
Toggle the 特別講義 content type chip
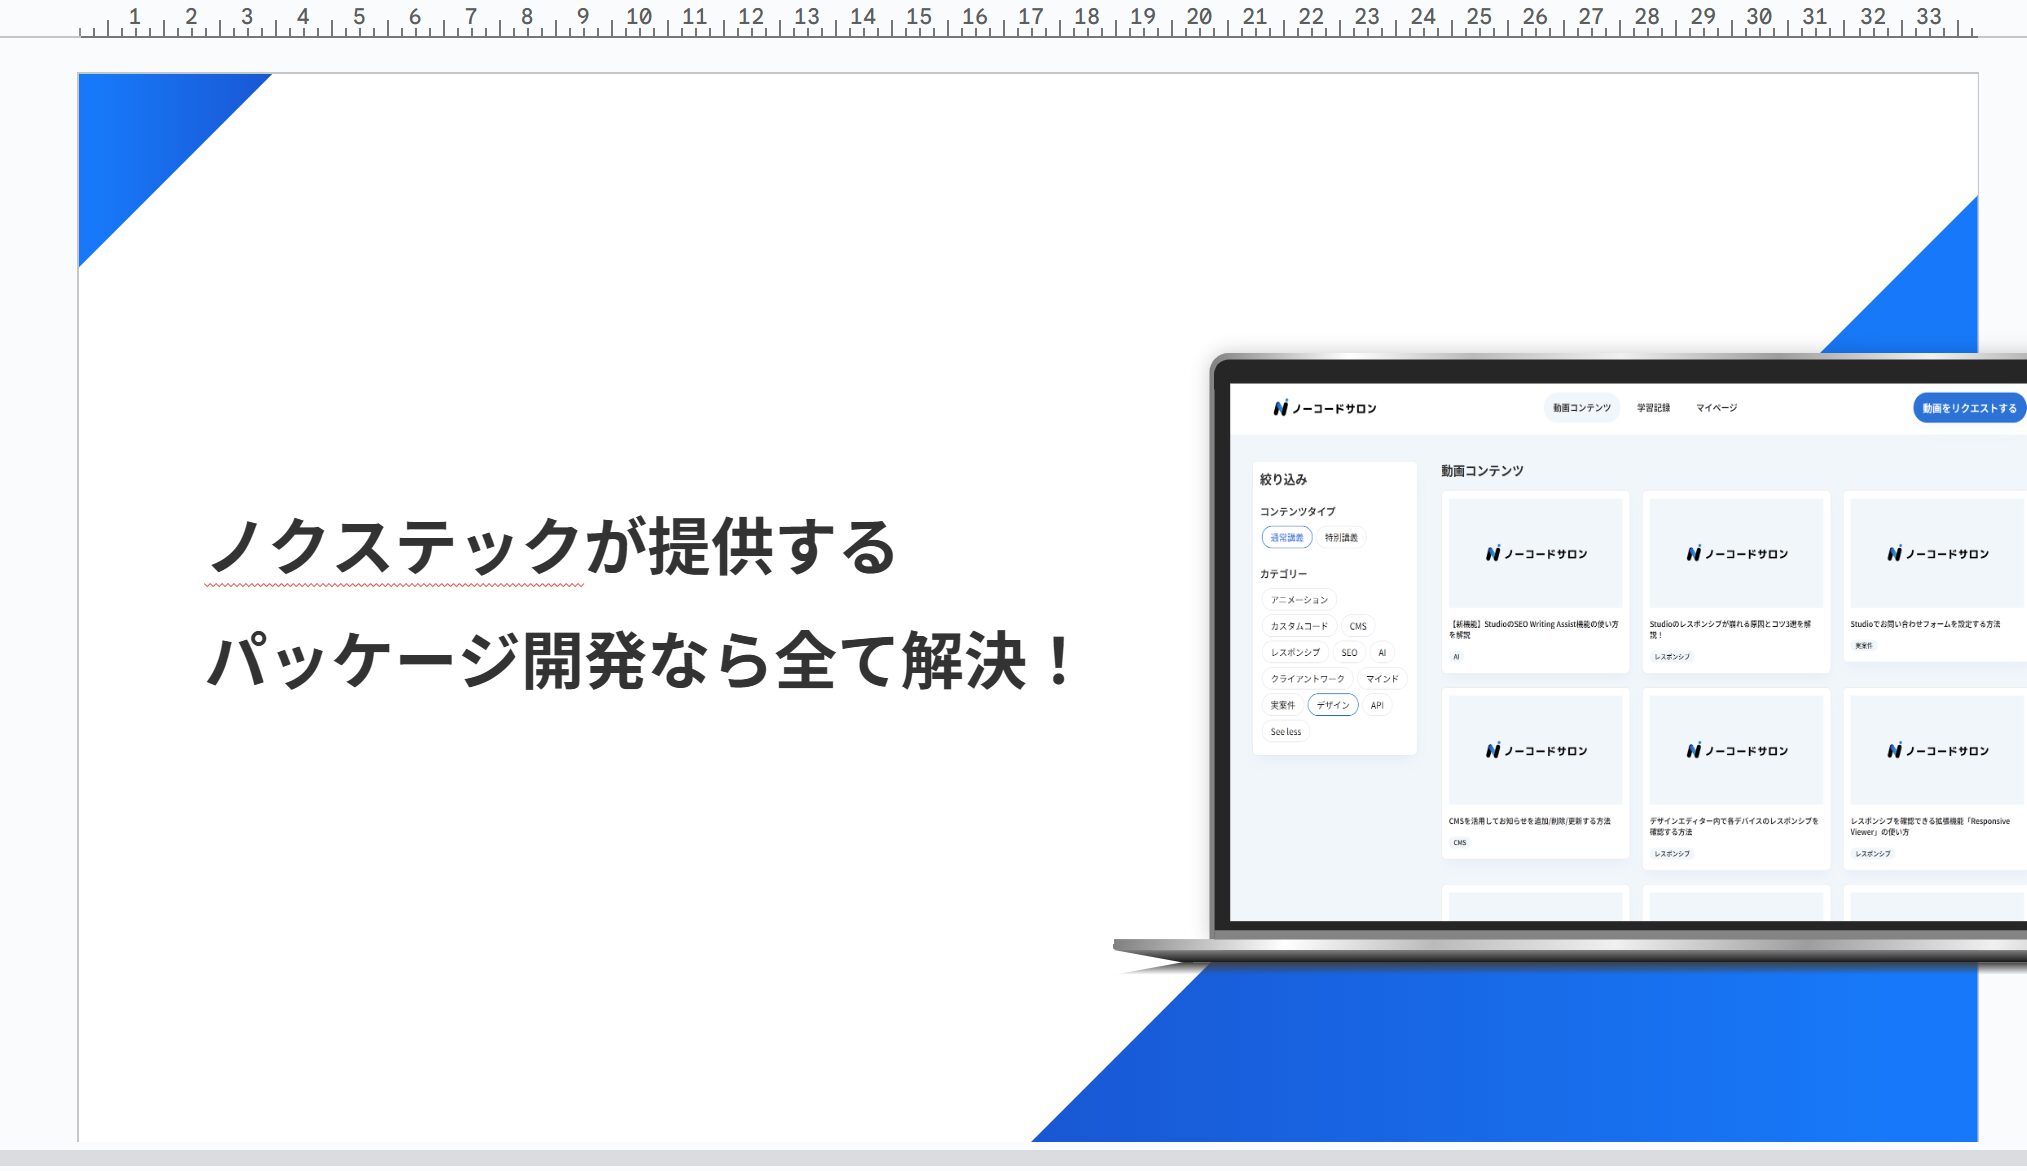(x=1341, y=538)
